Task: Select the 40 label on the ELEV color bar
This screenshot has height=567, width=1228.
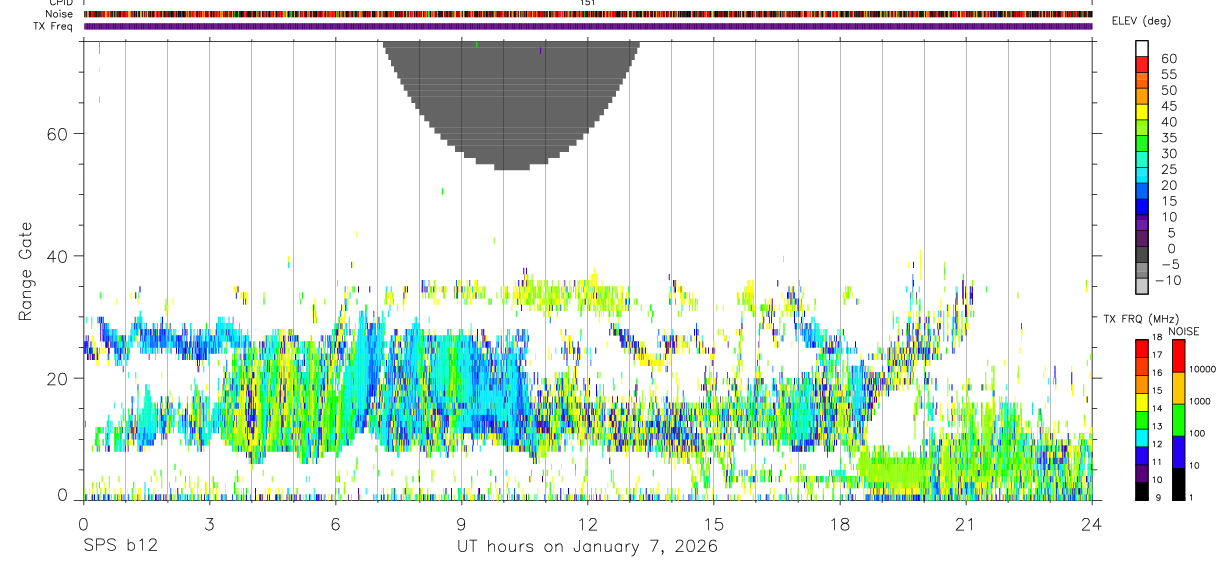Action: 1168,122
